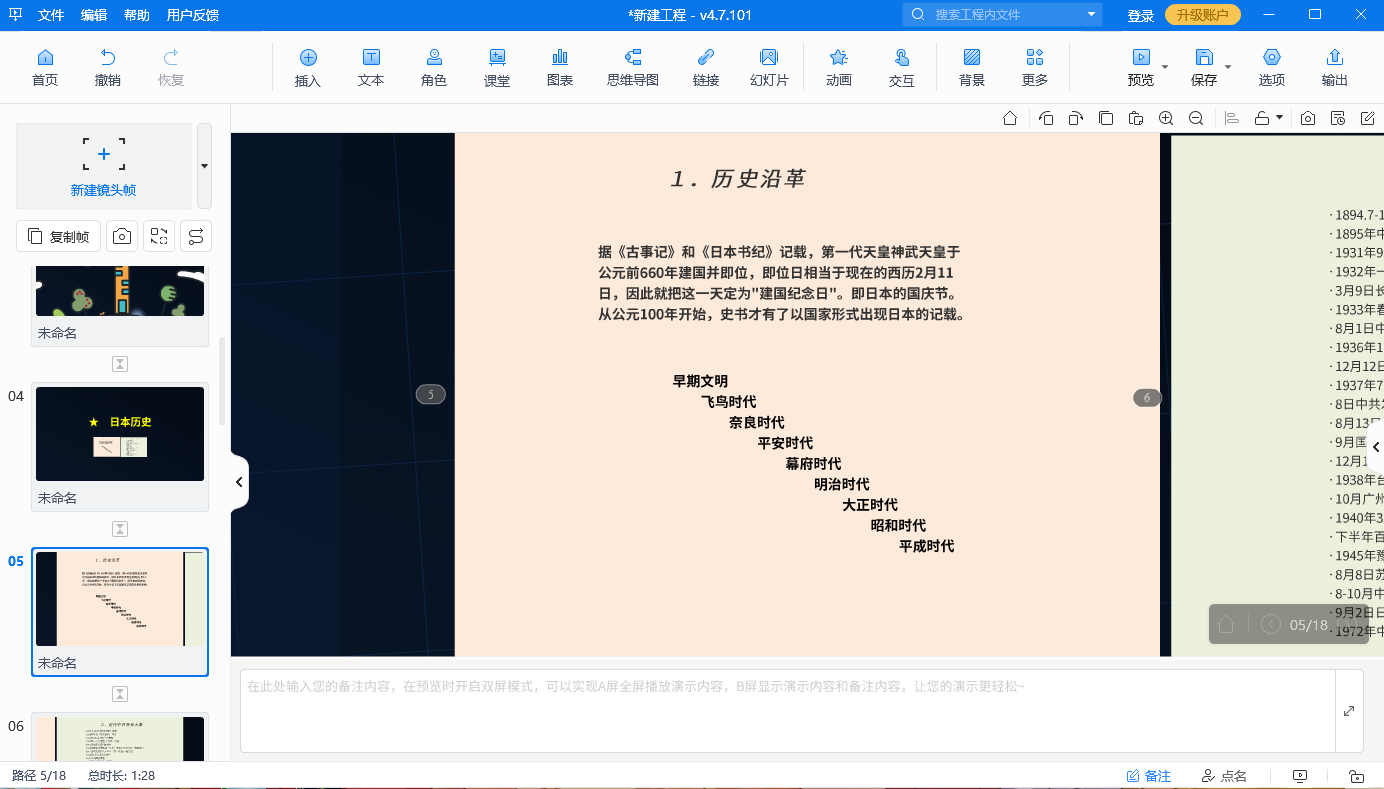Viewport: 1384px width, 789px height.
Task: Open the history clock panel icon
Action: click(1338, 118)
